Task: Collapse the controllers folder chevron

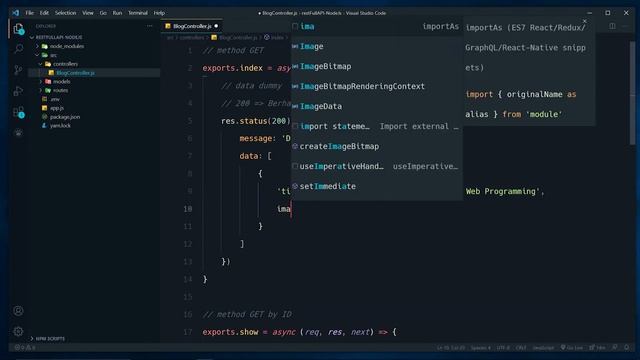Action: 41,64
